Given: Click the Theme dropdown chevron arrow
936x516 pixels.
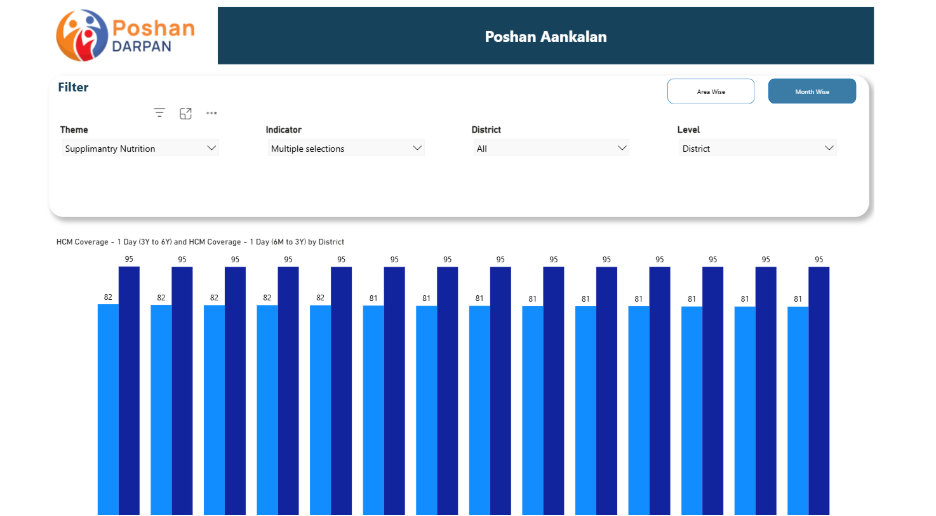Looking at the screenshot, I should [211, 148].
